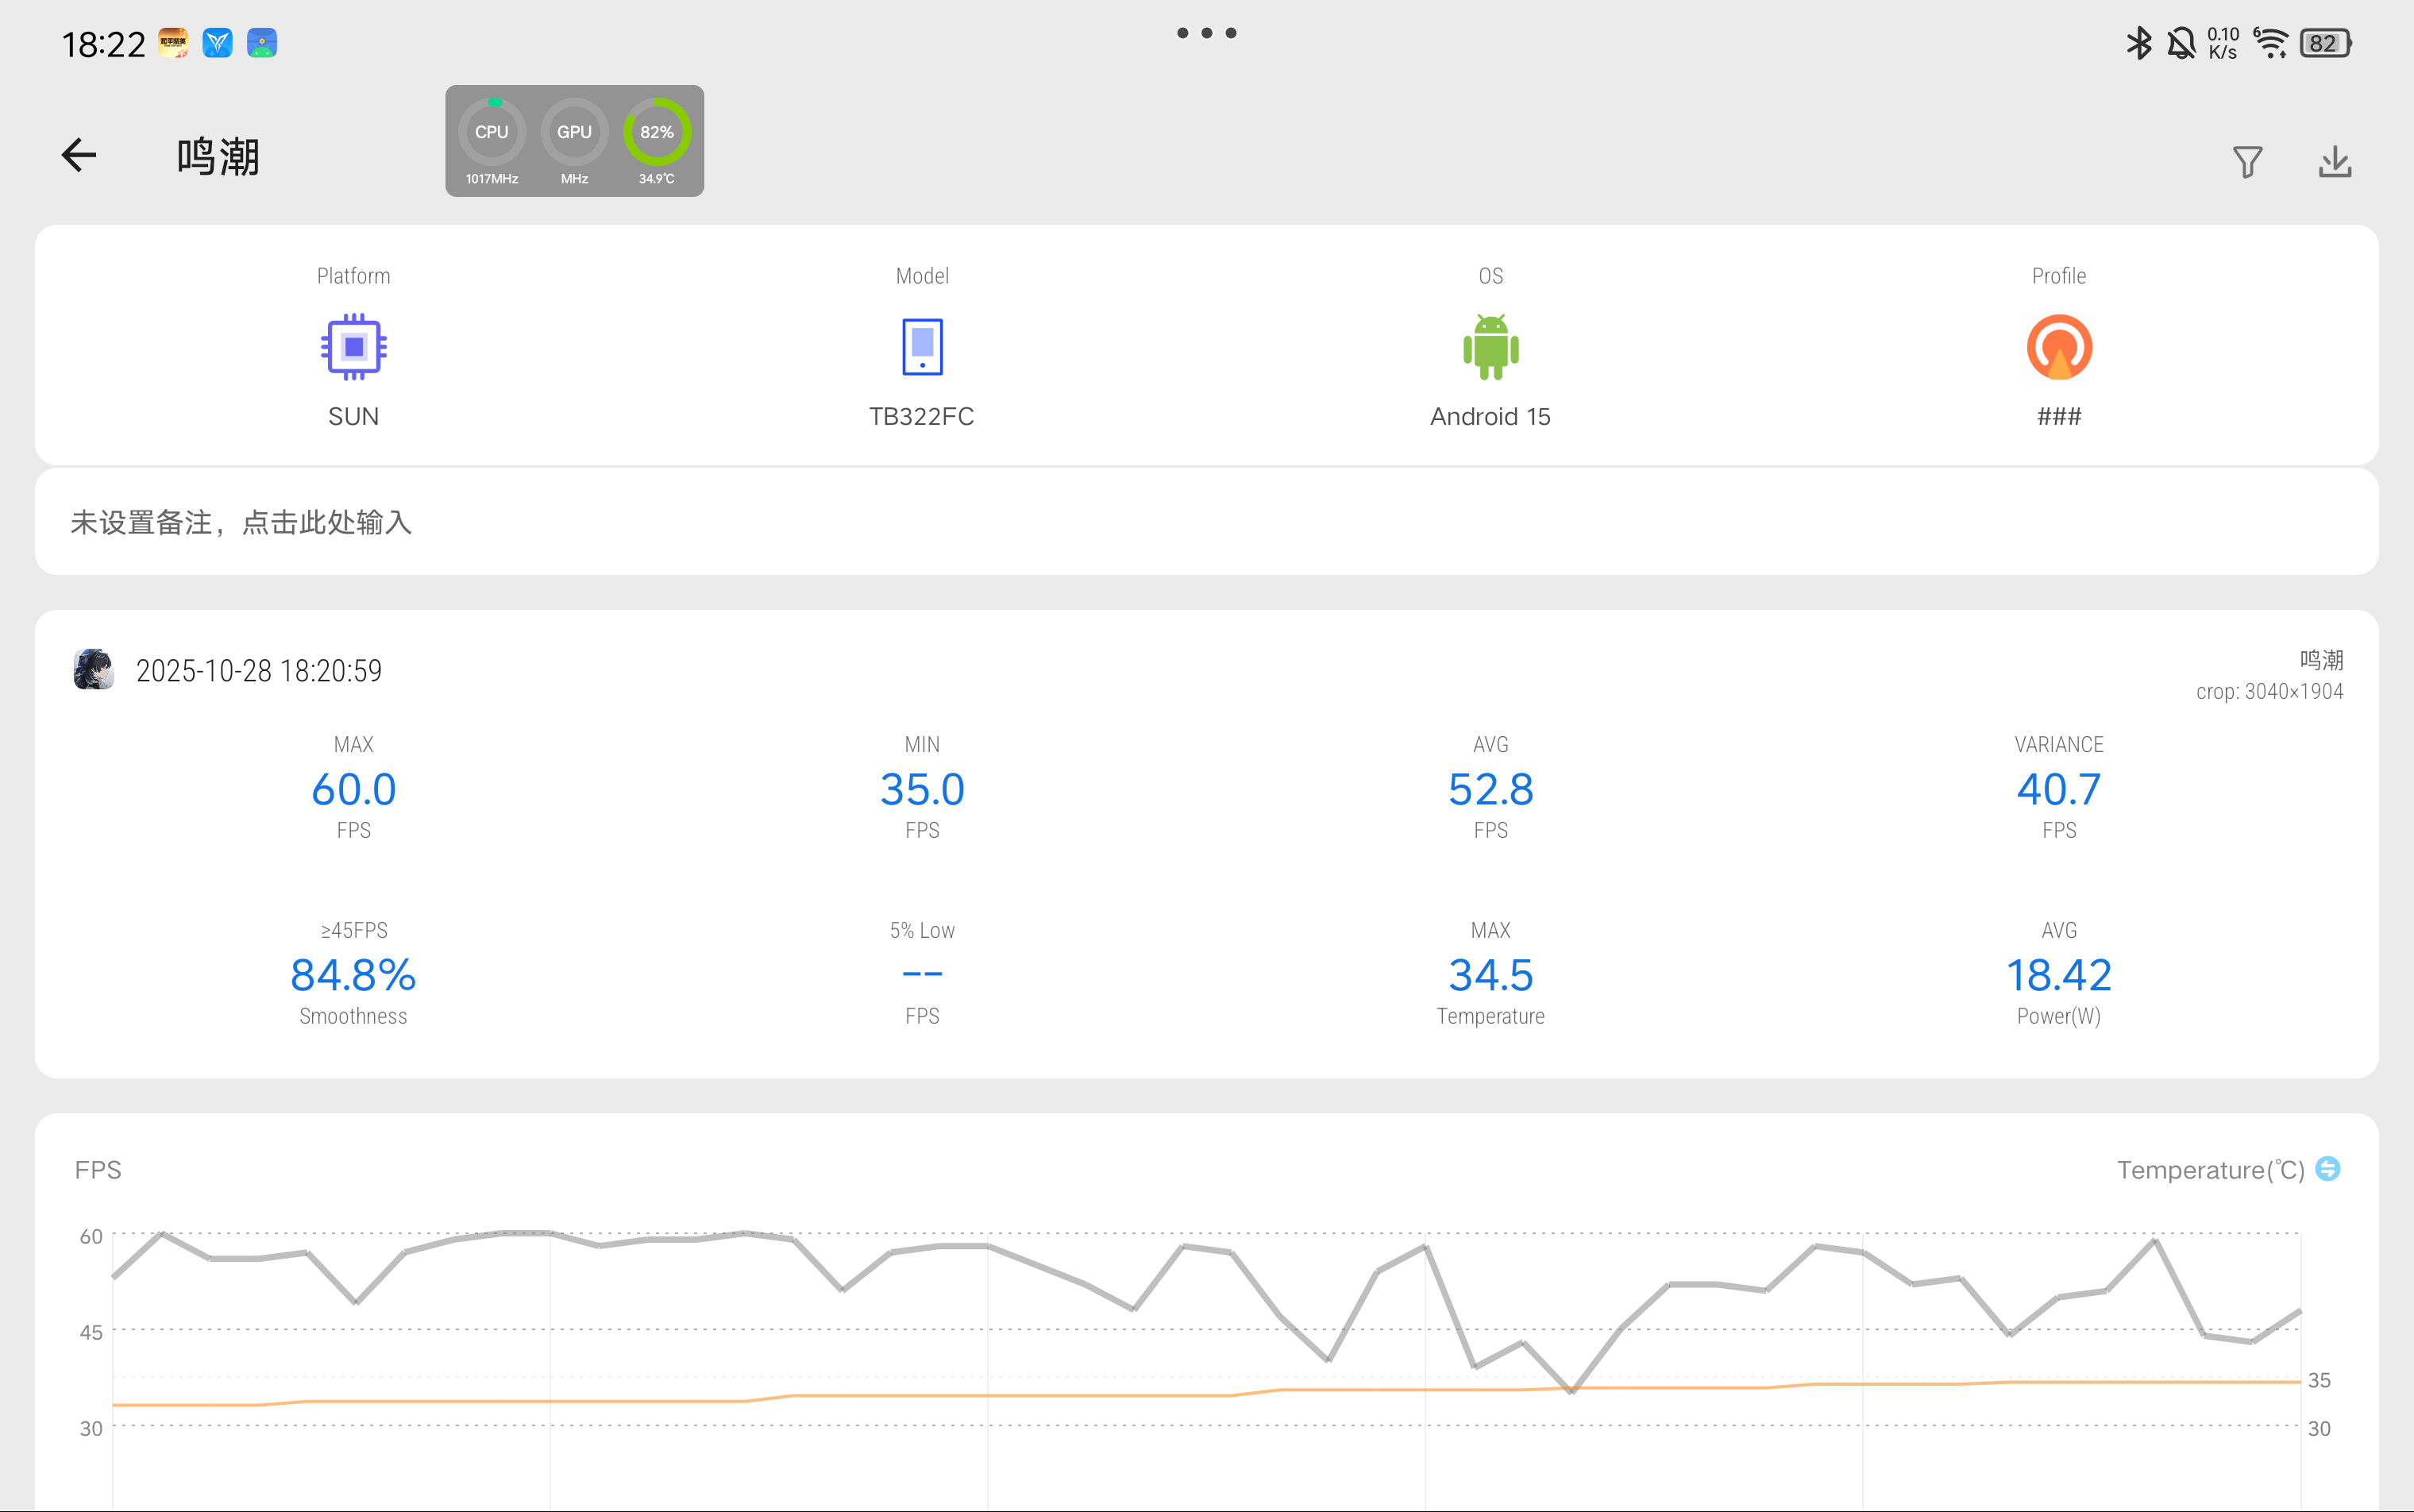Click the ### profile name text

pos(2059,417)
